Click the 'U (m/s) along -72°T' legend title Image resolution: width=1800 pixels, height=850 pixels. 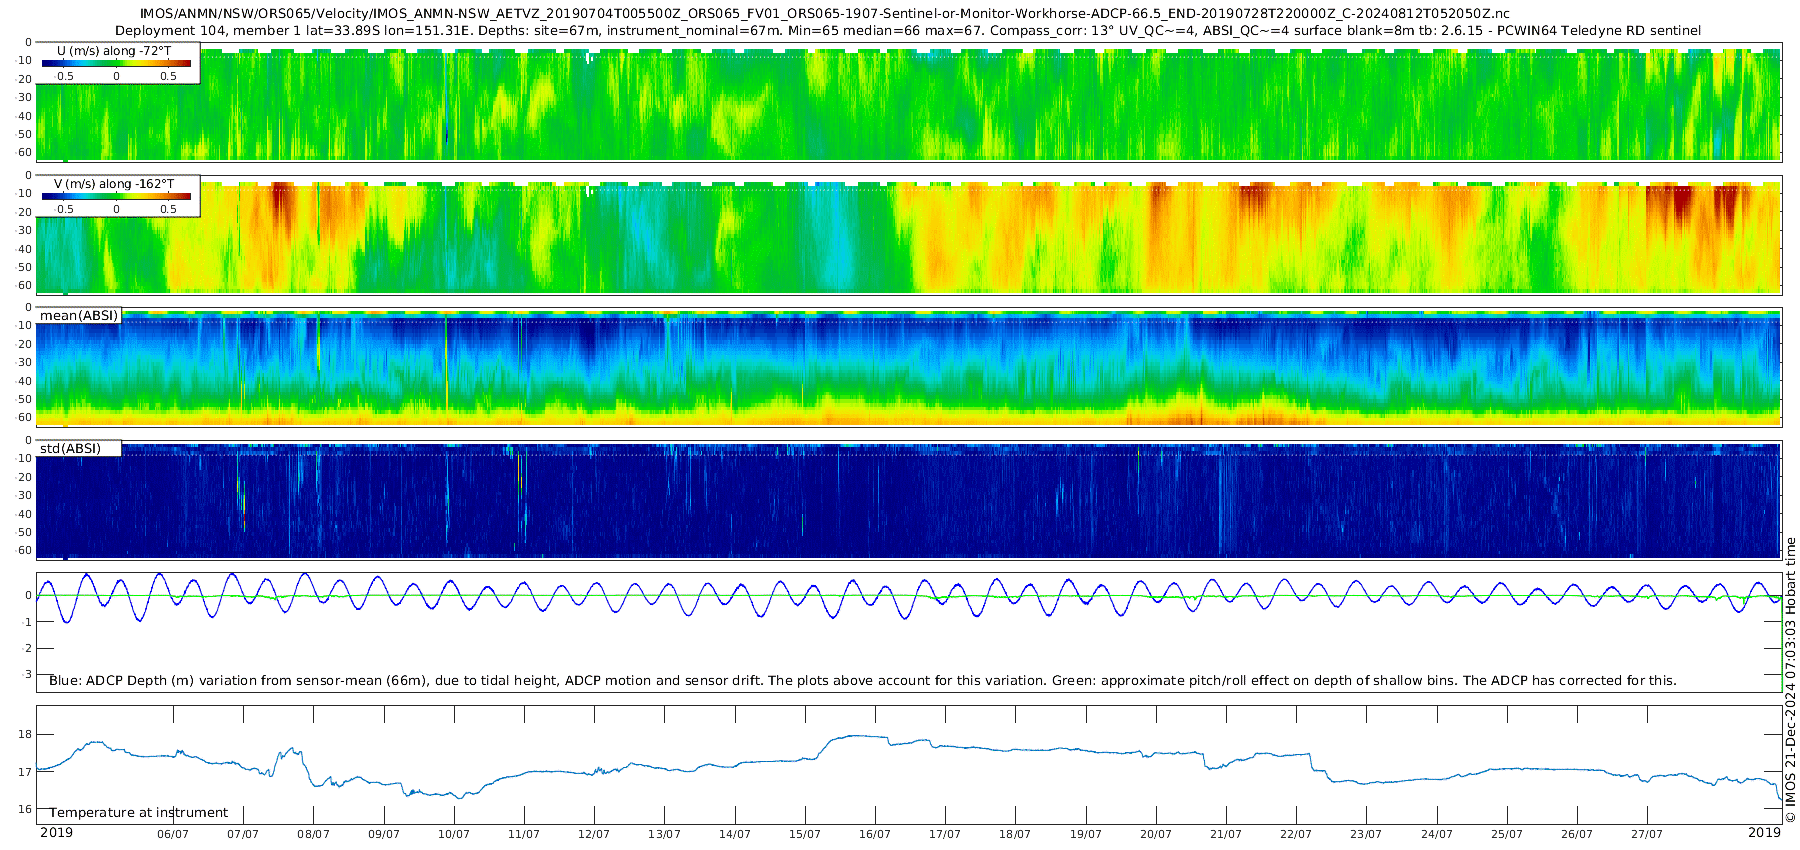tap(114, 50)
